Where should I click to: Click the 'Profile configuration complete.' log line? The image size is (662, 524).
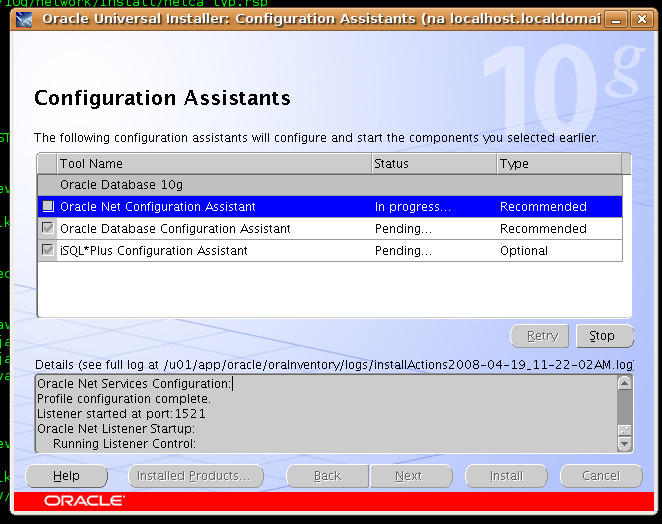click(124, 399)
